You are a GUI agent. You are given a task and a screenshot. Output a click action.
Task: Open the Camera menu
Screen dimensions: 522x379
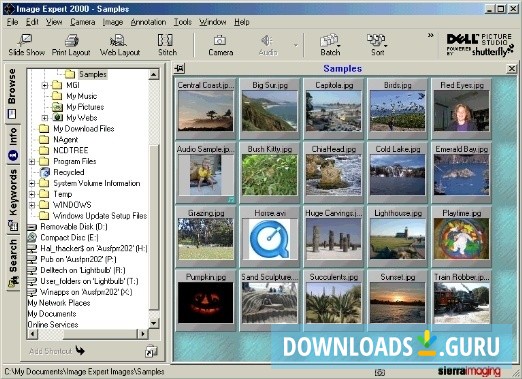pyautogui.click(x=83, y=22)
